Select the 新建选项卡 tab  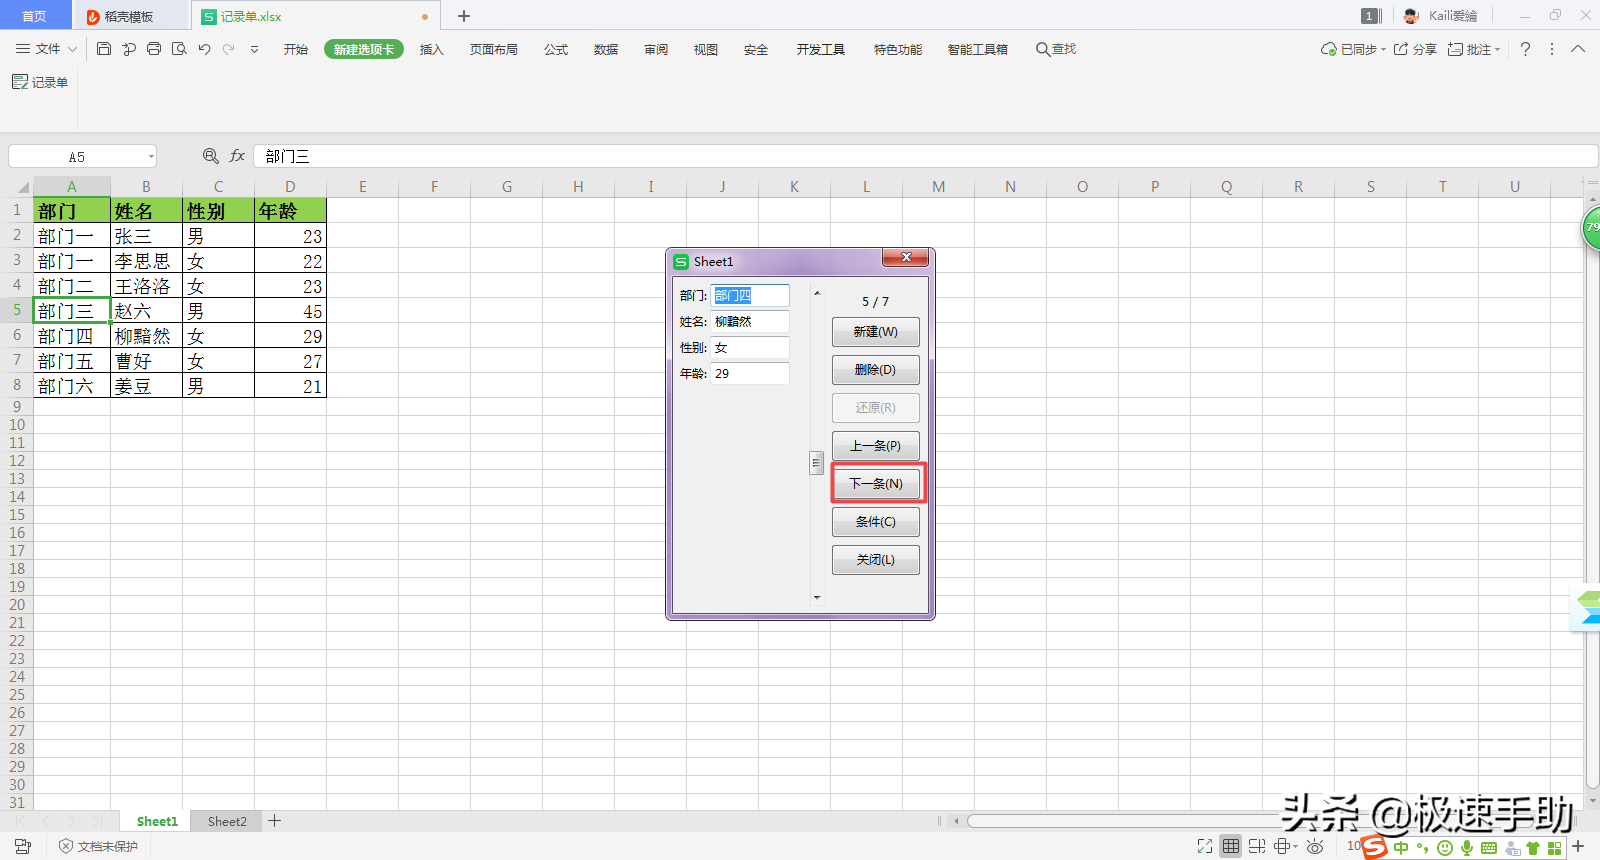[x=364, y=49]
